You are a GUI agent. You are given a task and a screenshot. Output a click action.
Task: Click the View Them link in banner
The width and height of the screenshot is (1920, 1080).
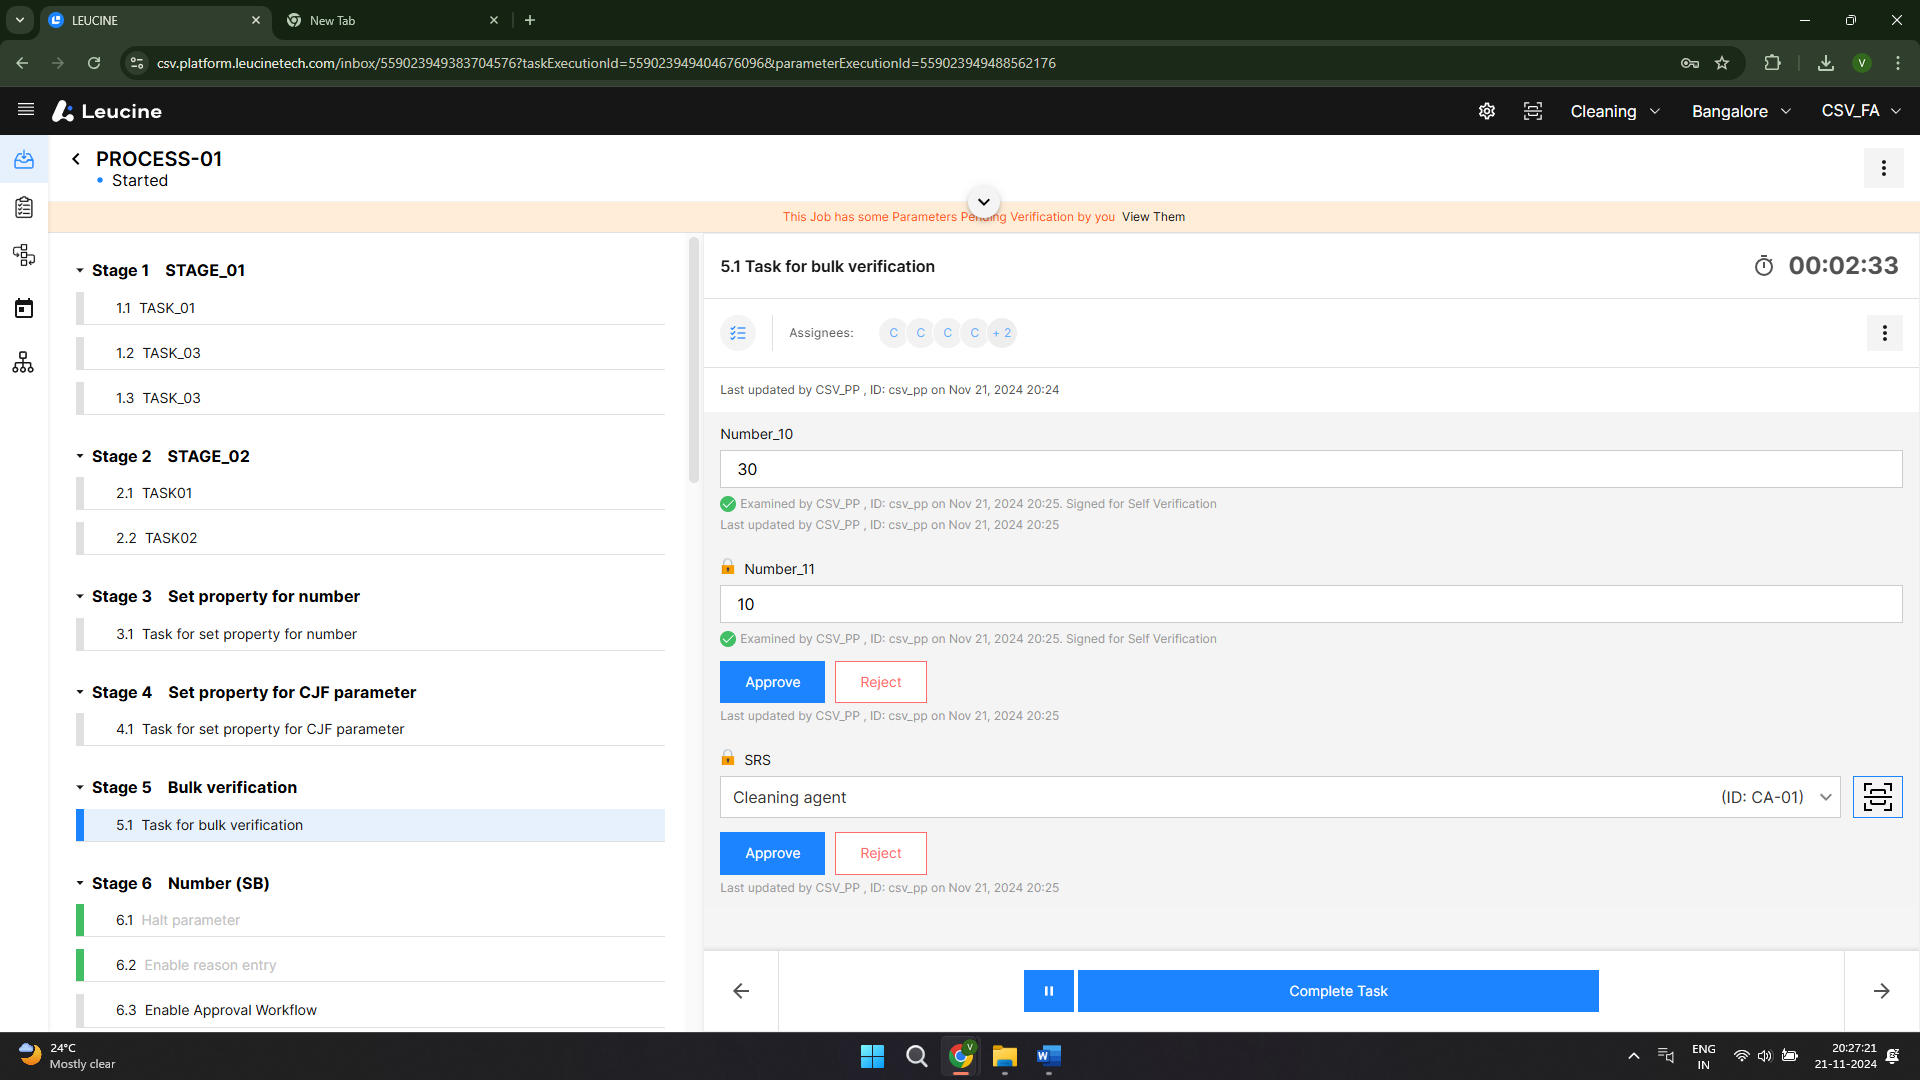click(x=1153, y=217)
